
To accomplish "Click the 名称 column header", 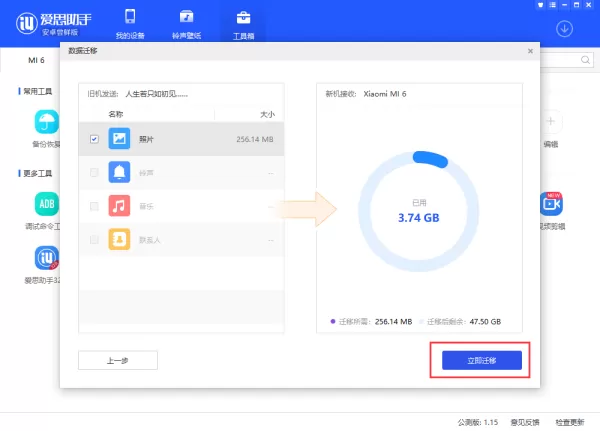I will 116,114.
